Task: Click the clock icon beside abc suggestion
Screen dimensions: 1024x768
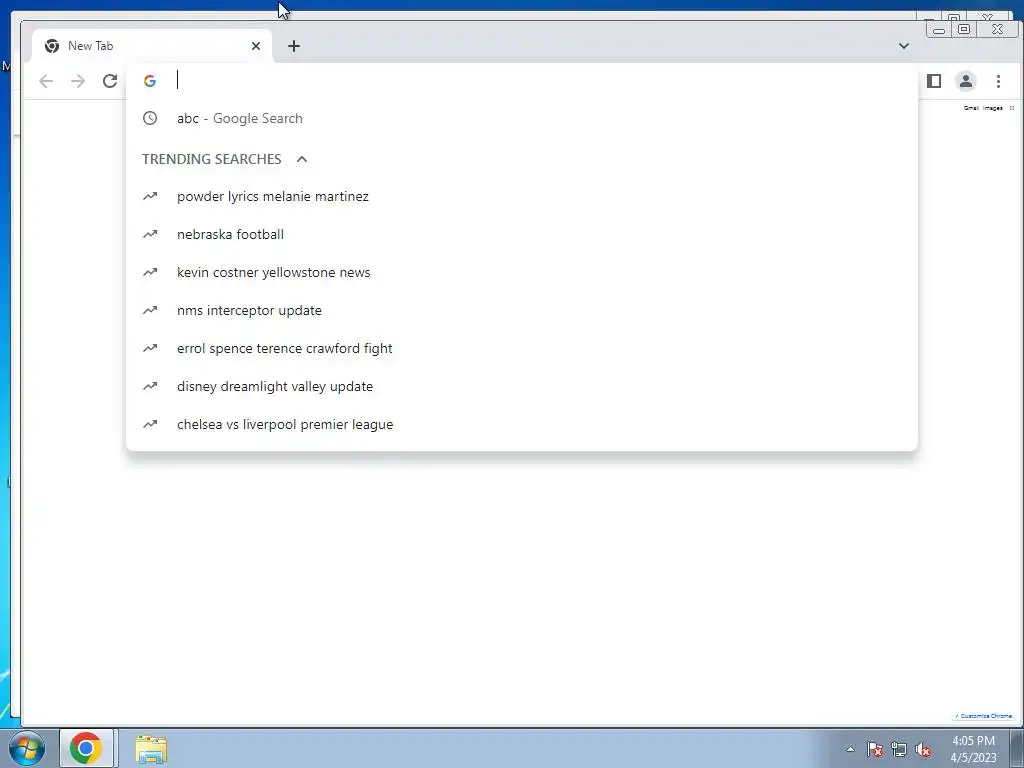Action: (x=150, y=118)
